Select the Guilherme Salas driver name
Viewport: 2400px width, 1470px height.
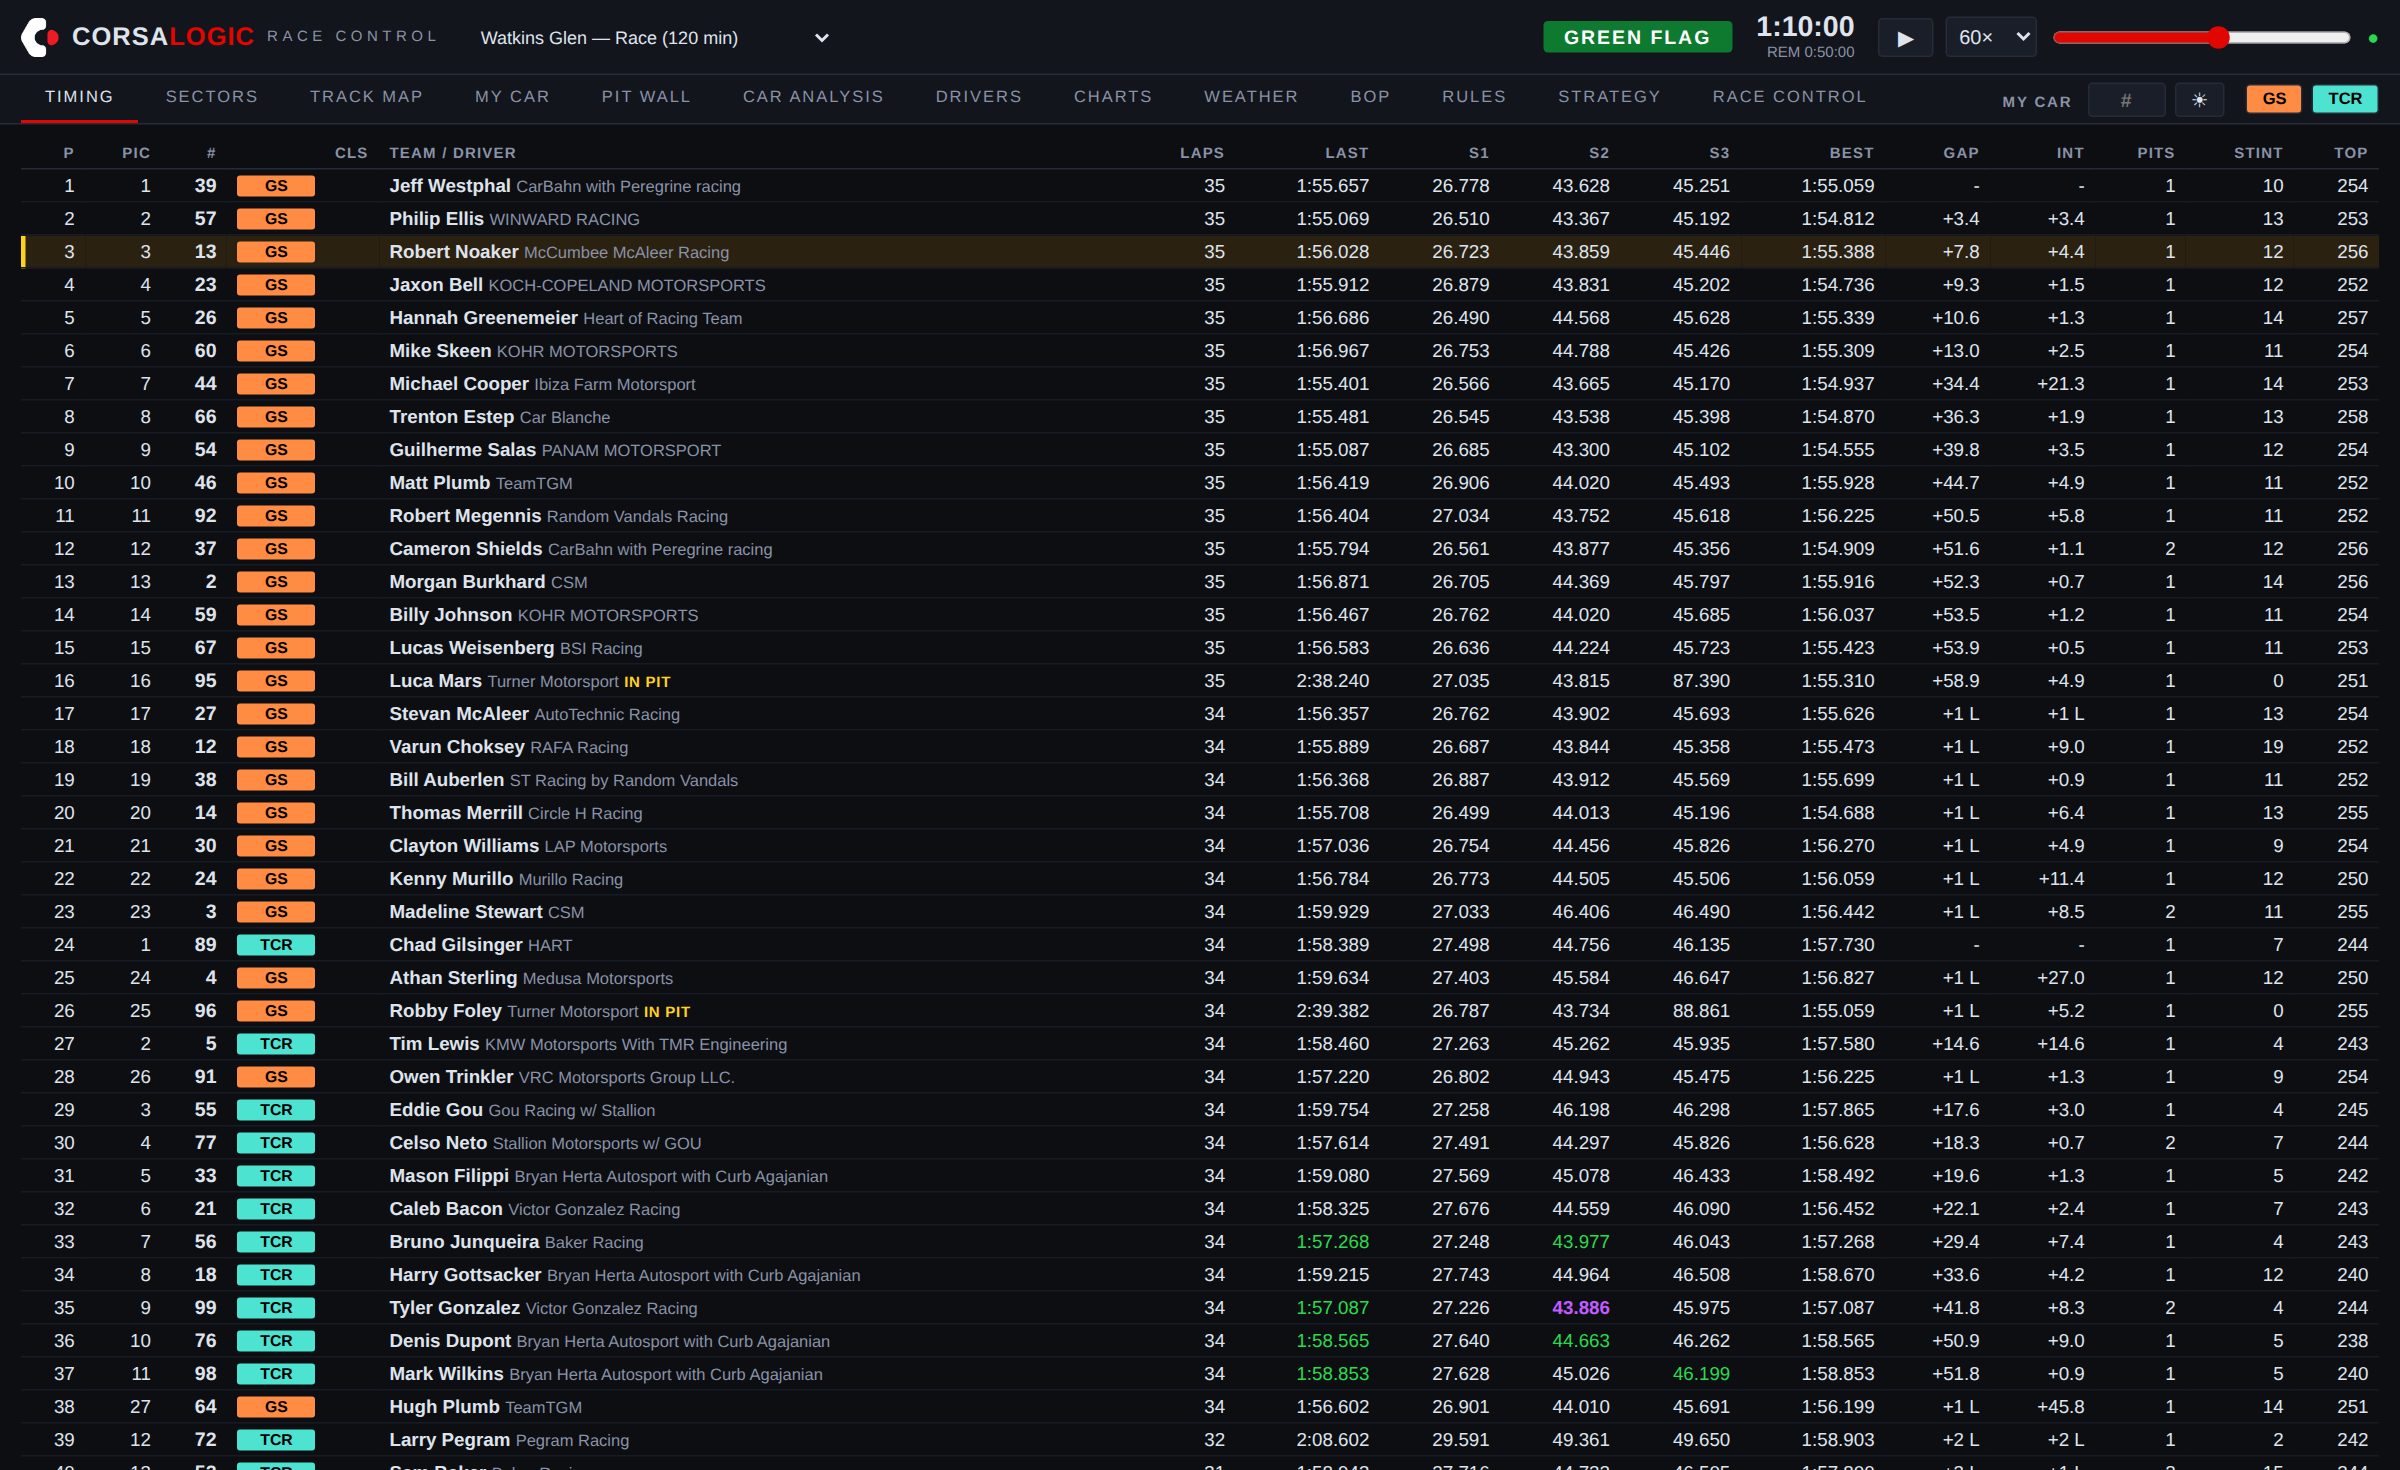click(x=462, y=450)
